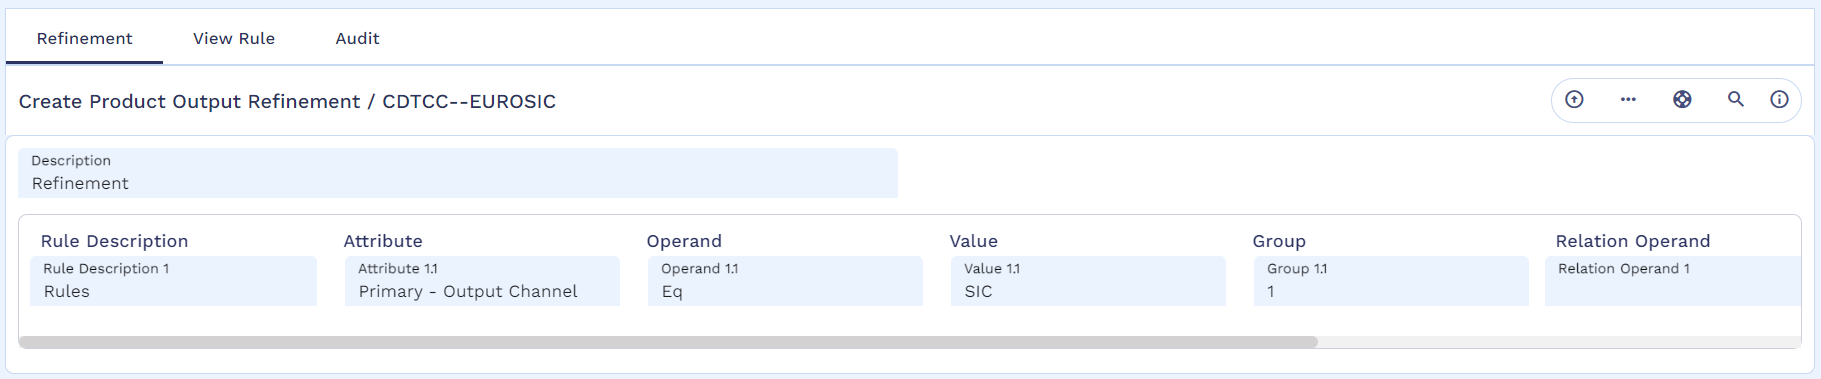Open the three-dots more options menu
Viewport: 1821px width, 379px height.
coord(1628,99)
